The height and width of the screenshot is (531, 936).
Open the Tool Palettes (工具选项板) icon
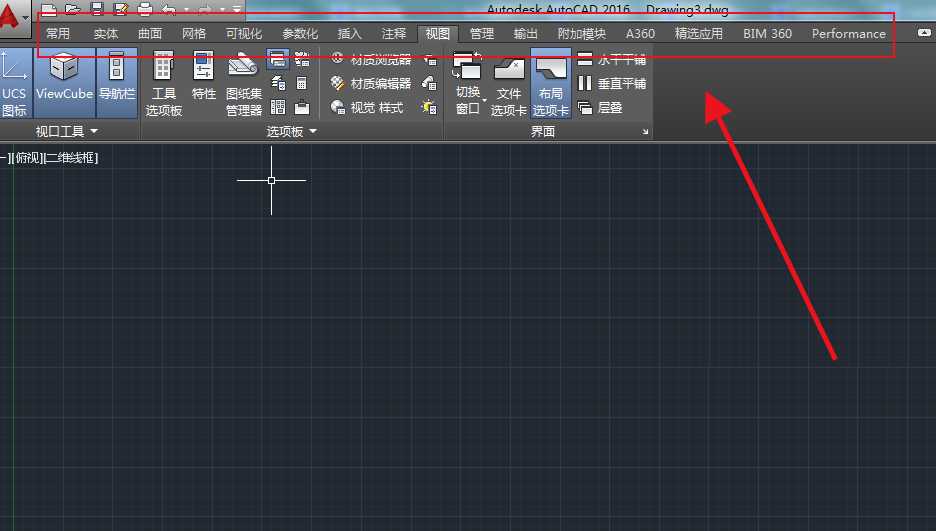[163, 83]
